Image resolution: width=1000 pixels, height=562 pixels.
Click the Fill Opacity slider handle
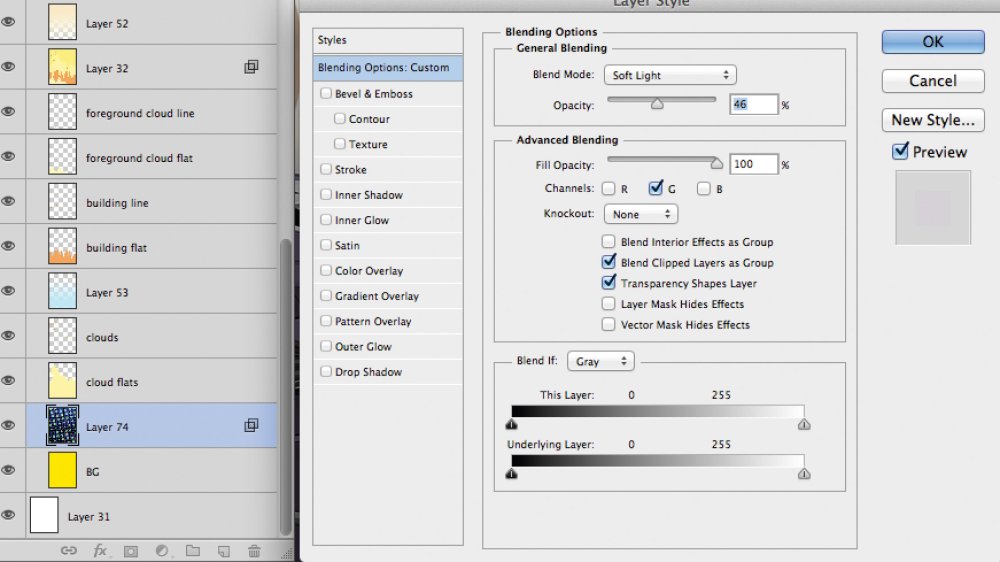coord(717,164)
